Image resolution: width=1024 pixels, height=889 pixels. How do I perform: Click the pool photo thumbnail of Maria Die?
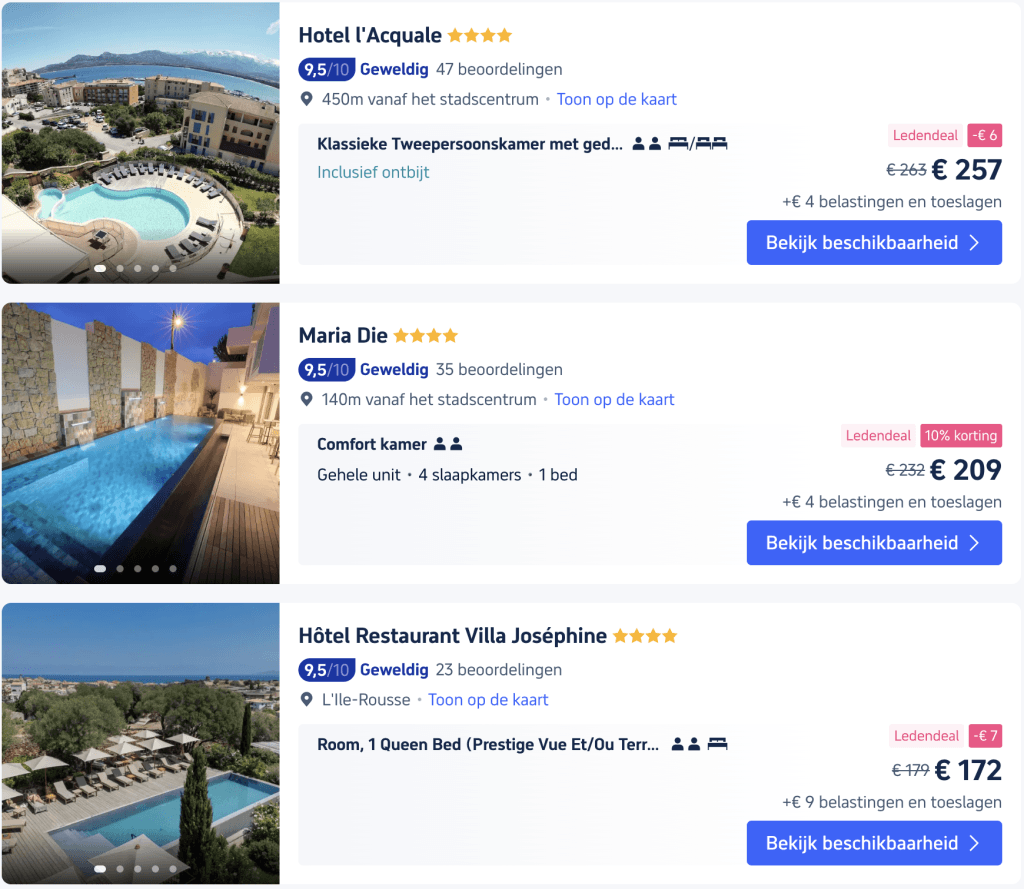[140, 442]
